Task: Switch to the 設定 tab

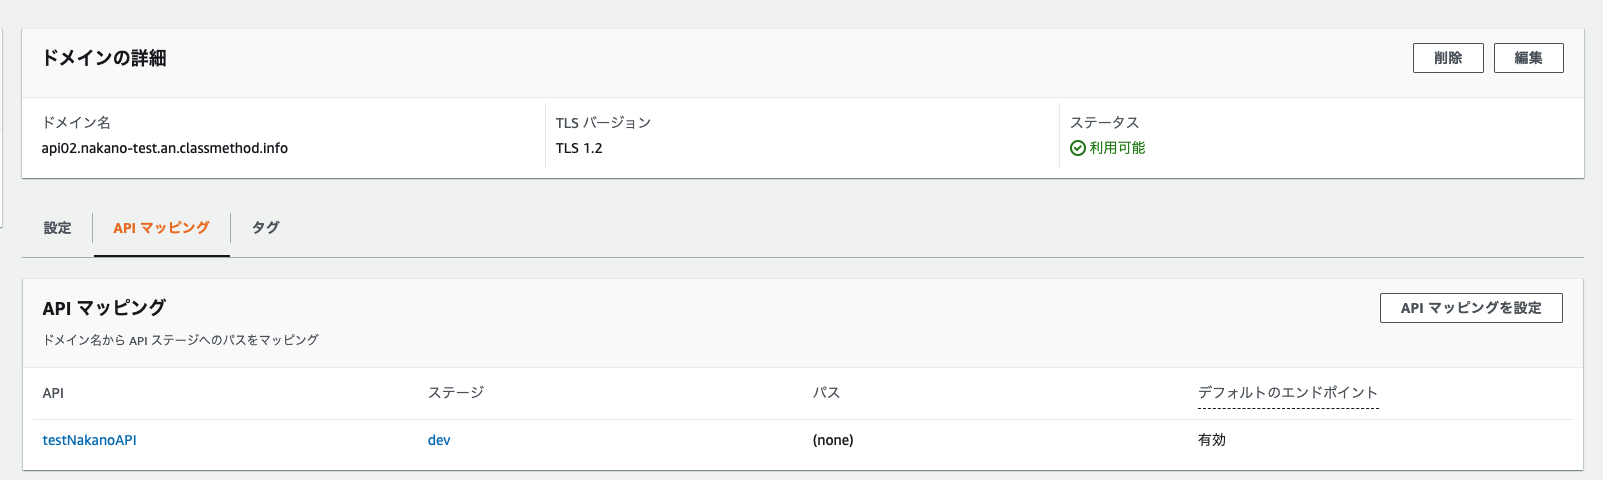Action: tap(57, 228)
